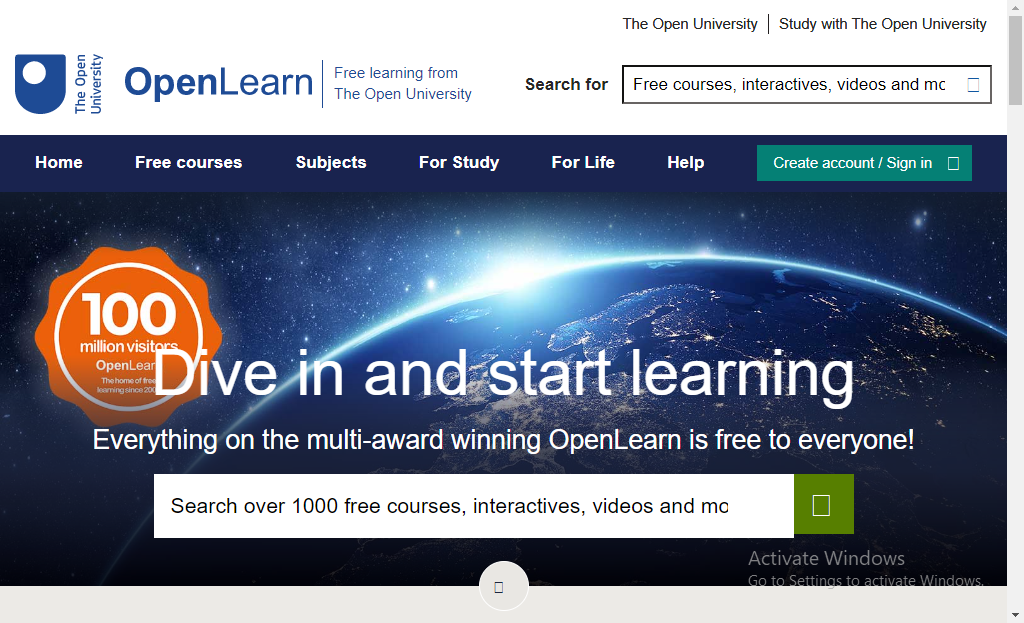Focus the 'Search over 1000 free courses' field
This screenshot has width=1024, height=623.
click(x=473, y=505)
